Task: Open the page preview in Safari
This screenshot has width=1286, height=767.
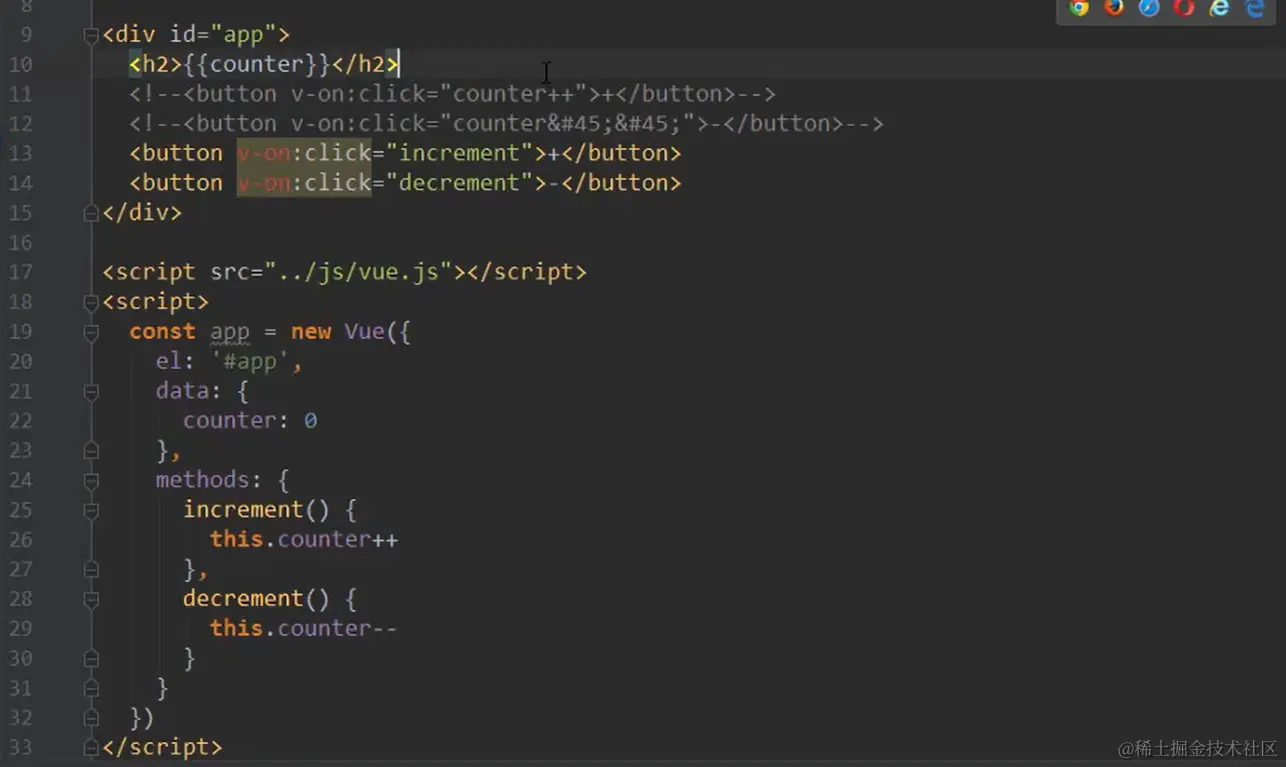Action: [x=1149, y=8]
